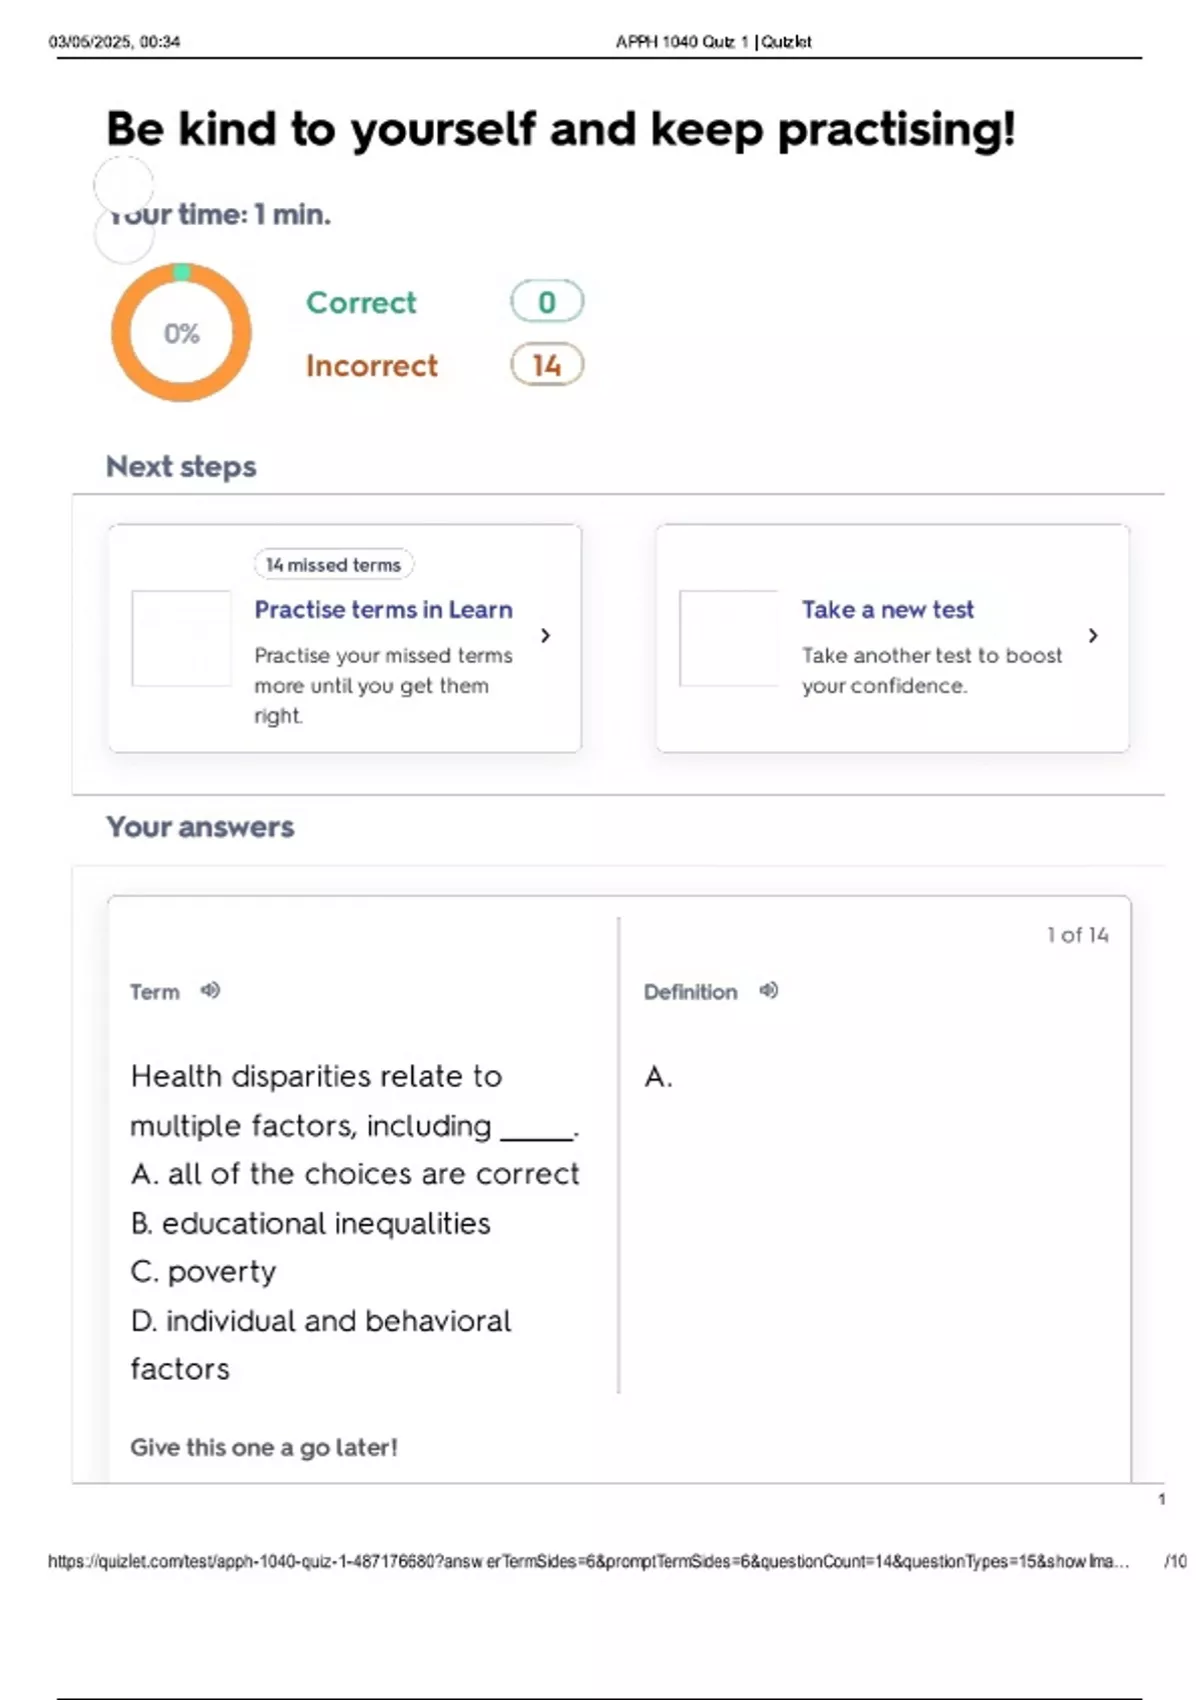Click the health disparities question text
Viewport: 1200px width, 1700px height.
tap(354, 1100)
